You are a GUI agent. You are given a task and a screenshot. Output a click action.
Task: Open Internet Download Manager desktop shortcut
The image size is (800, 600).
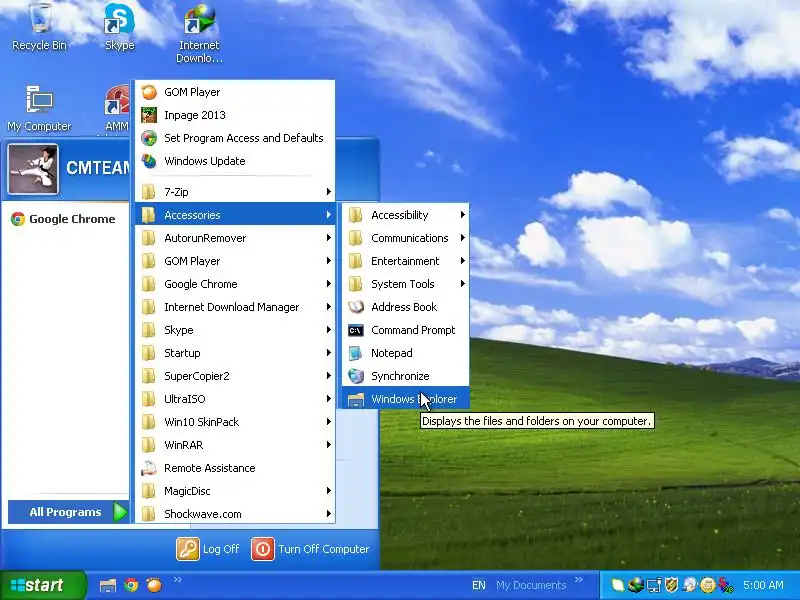[199, 32]
